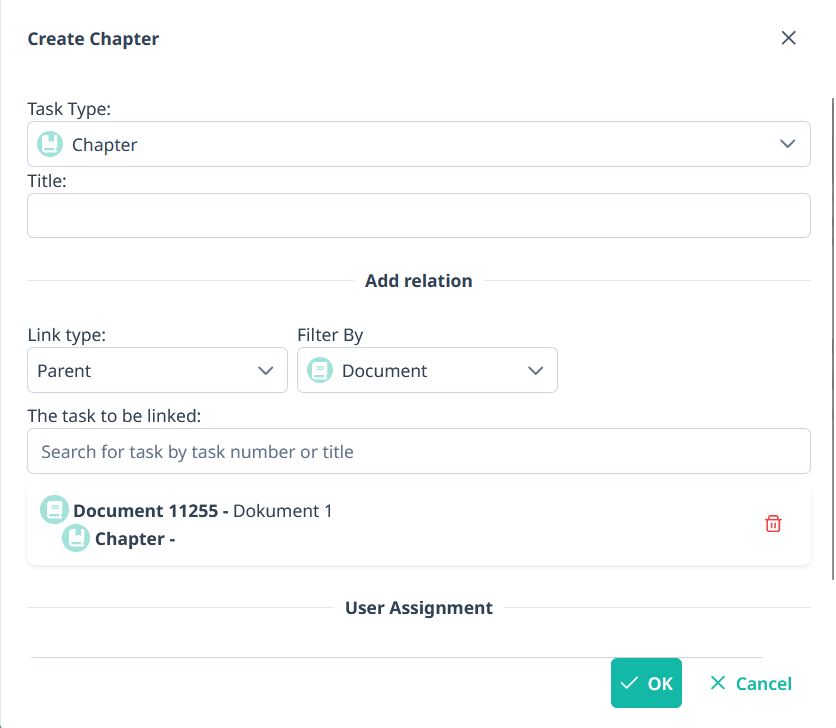
Task: Confirm with the OK button
Action: pos(646,684)
